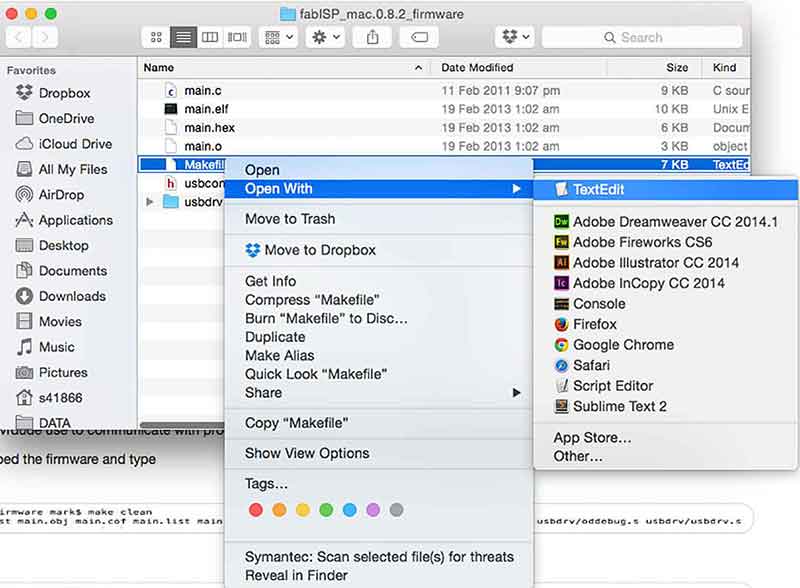Apply the red tag color
This screenshot has height=588, width=800.
pos(256,509)
